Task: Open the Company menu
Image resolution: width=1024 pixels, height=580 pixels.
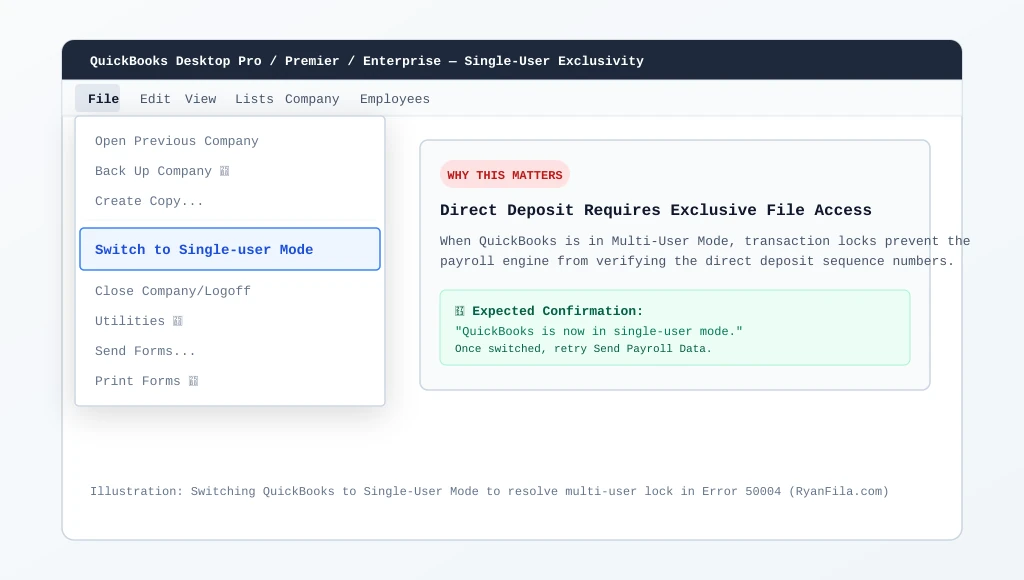Action: (312, 99)
